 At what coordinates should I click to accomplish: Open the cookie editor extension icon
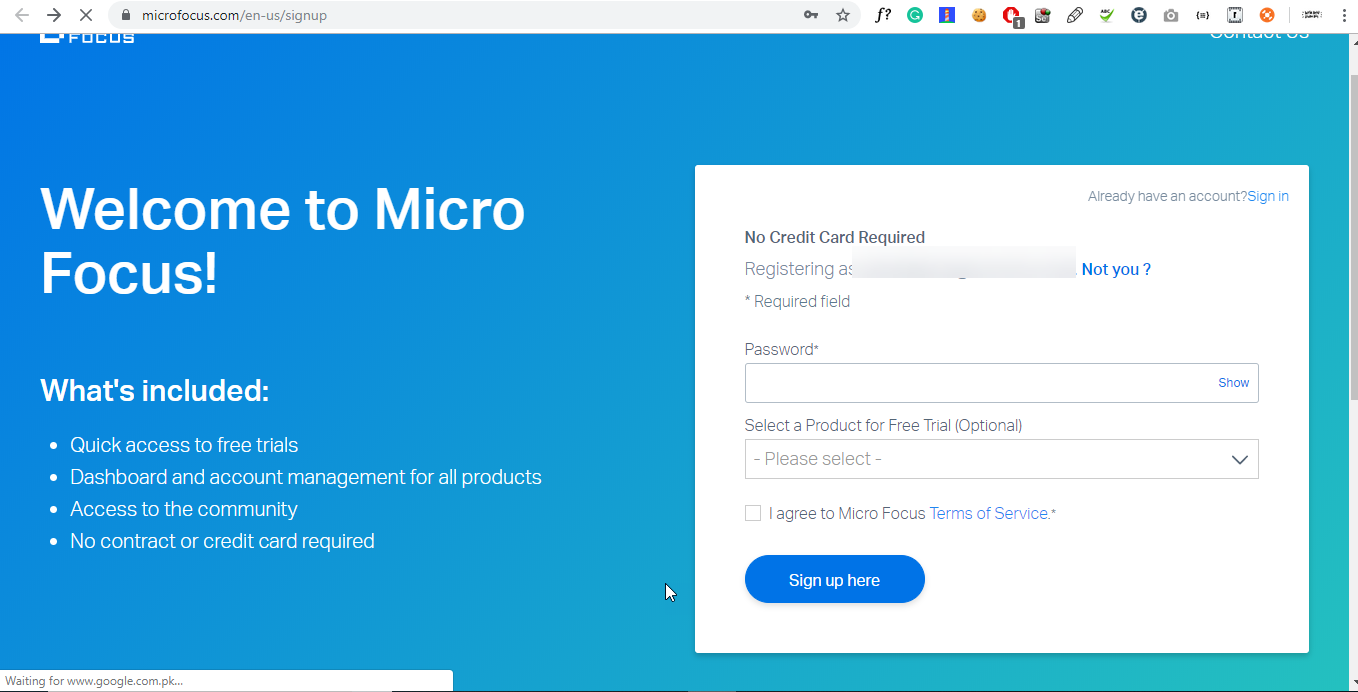tap(979, 15)
